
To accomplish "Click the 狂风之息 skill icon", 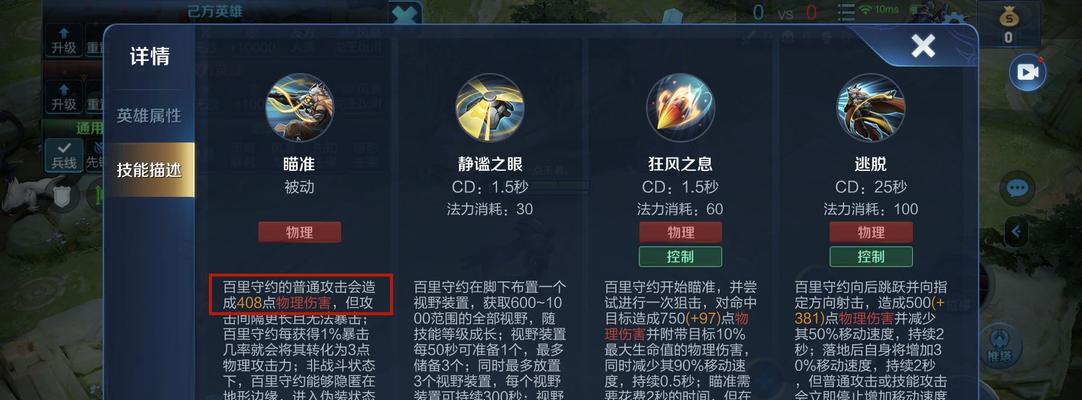I will click(680, 108).
